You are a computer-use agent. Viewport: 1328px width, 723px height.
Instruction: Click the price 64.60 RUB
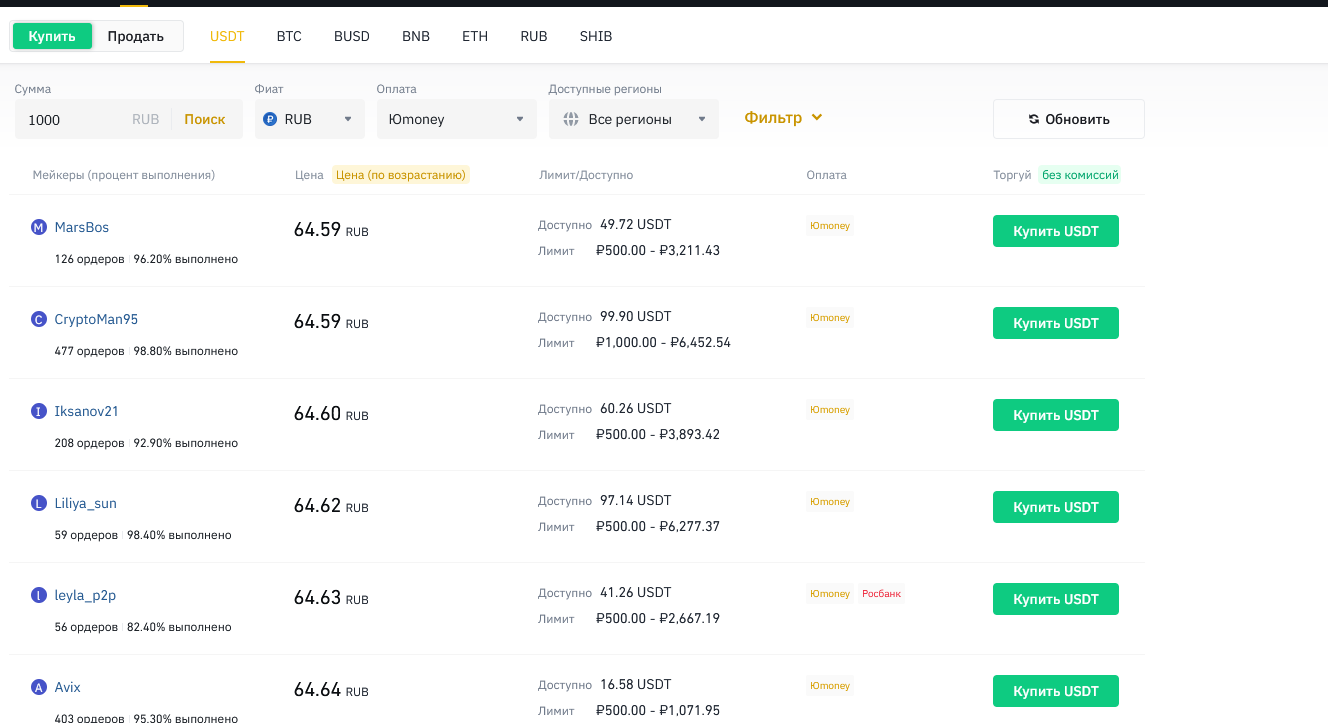coord(331,414)
